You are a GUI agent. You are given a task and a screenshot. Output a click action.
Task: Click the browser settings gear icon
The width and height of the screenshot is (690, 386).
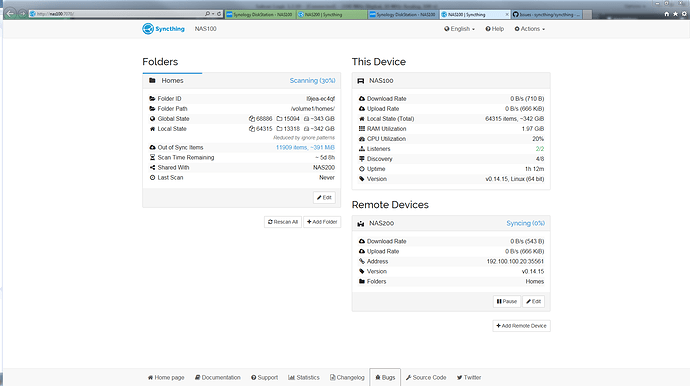[684, 14]
